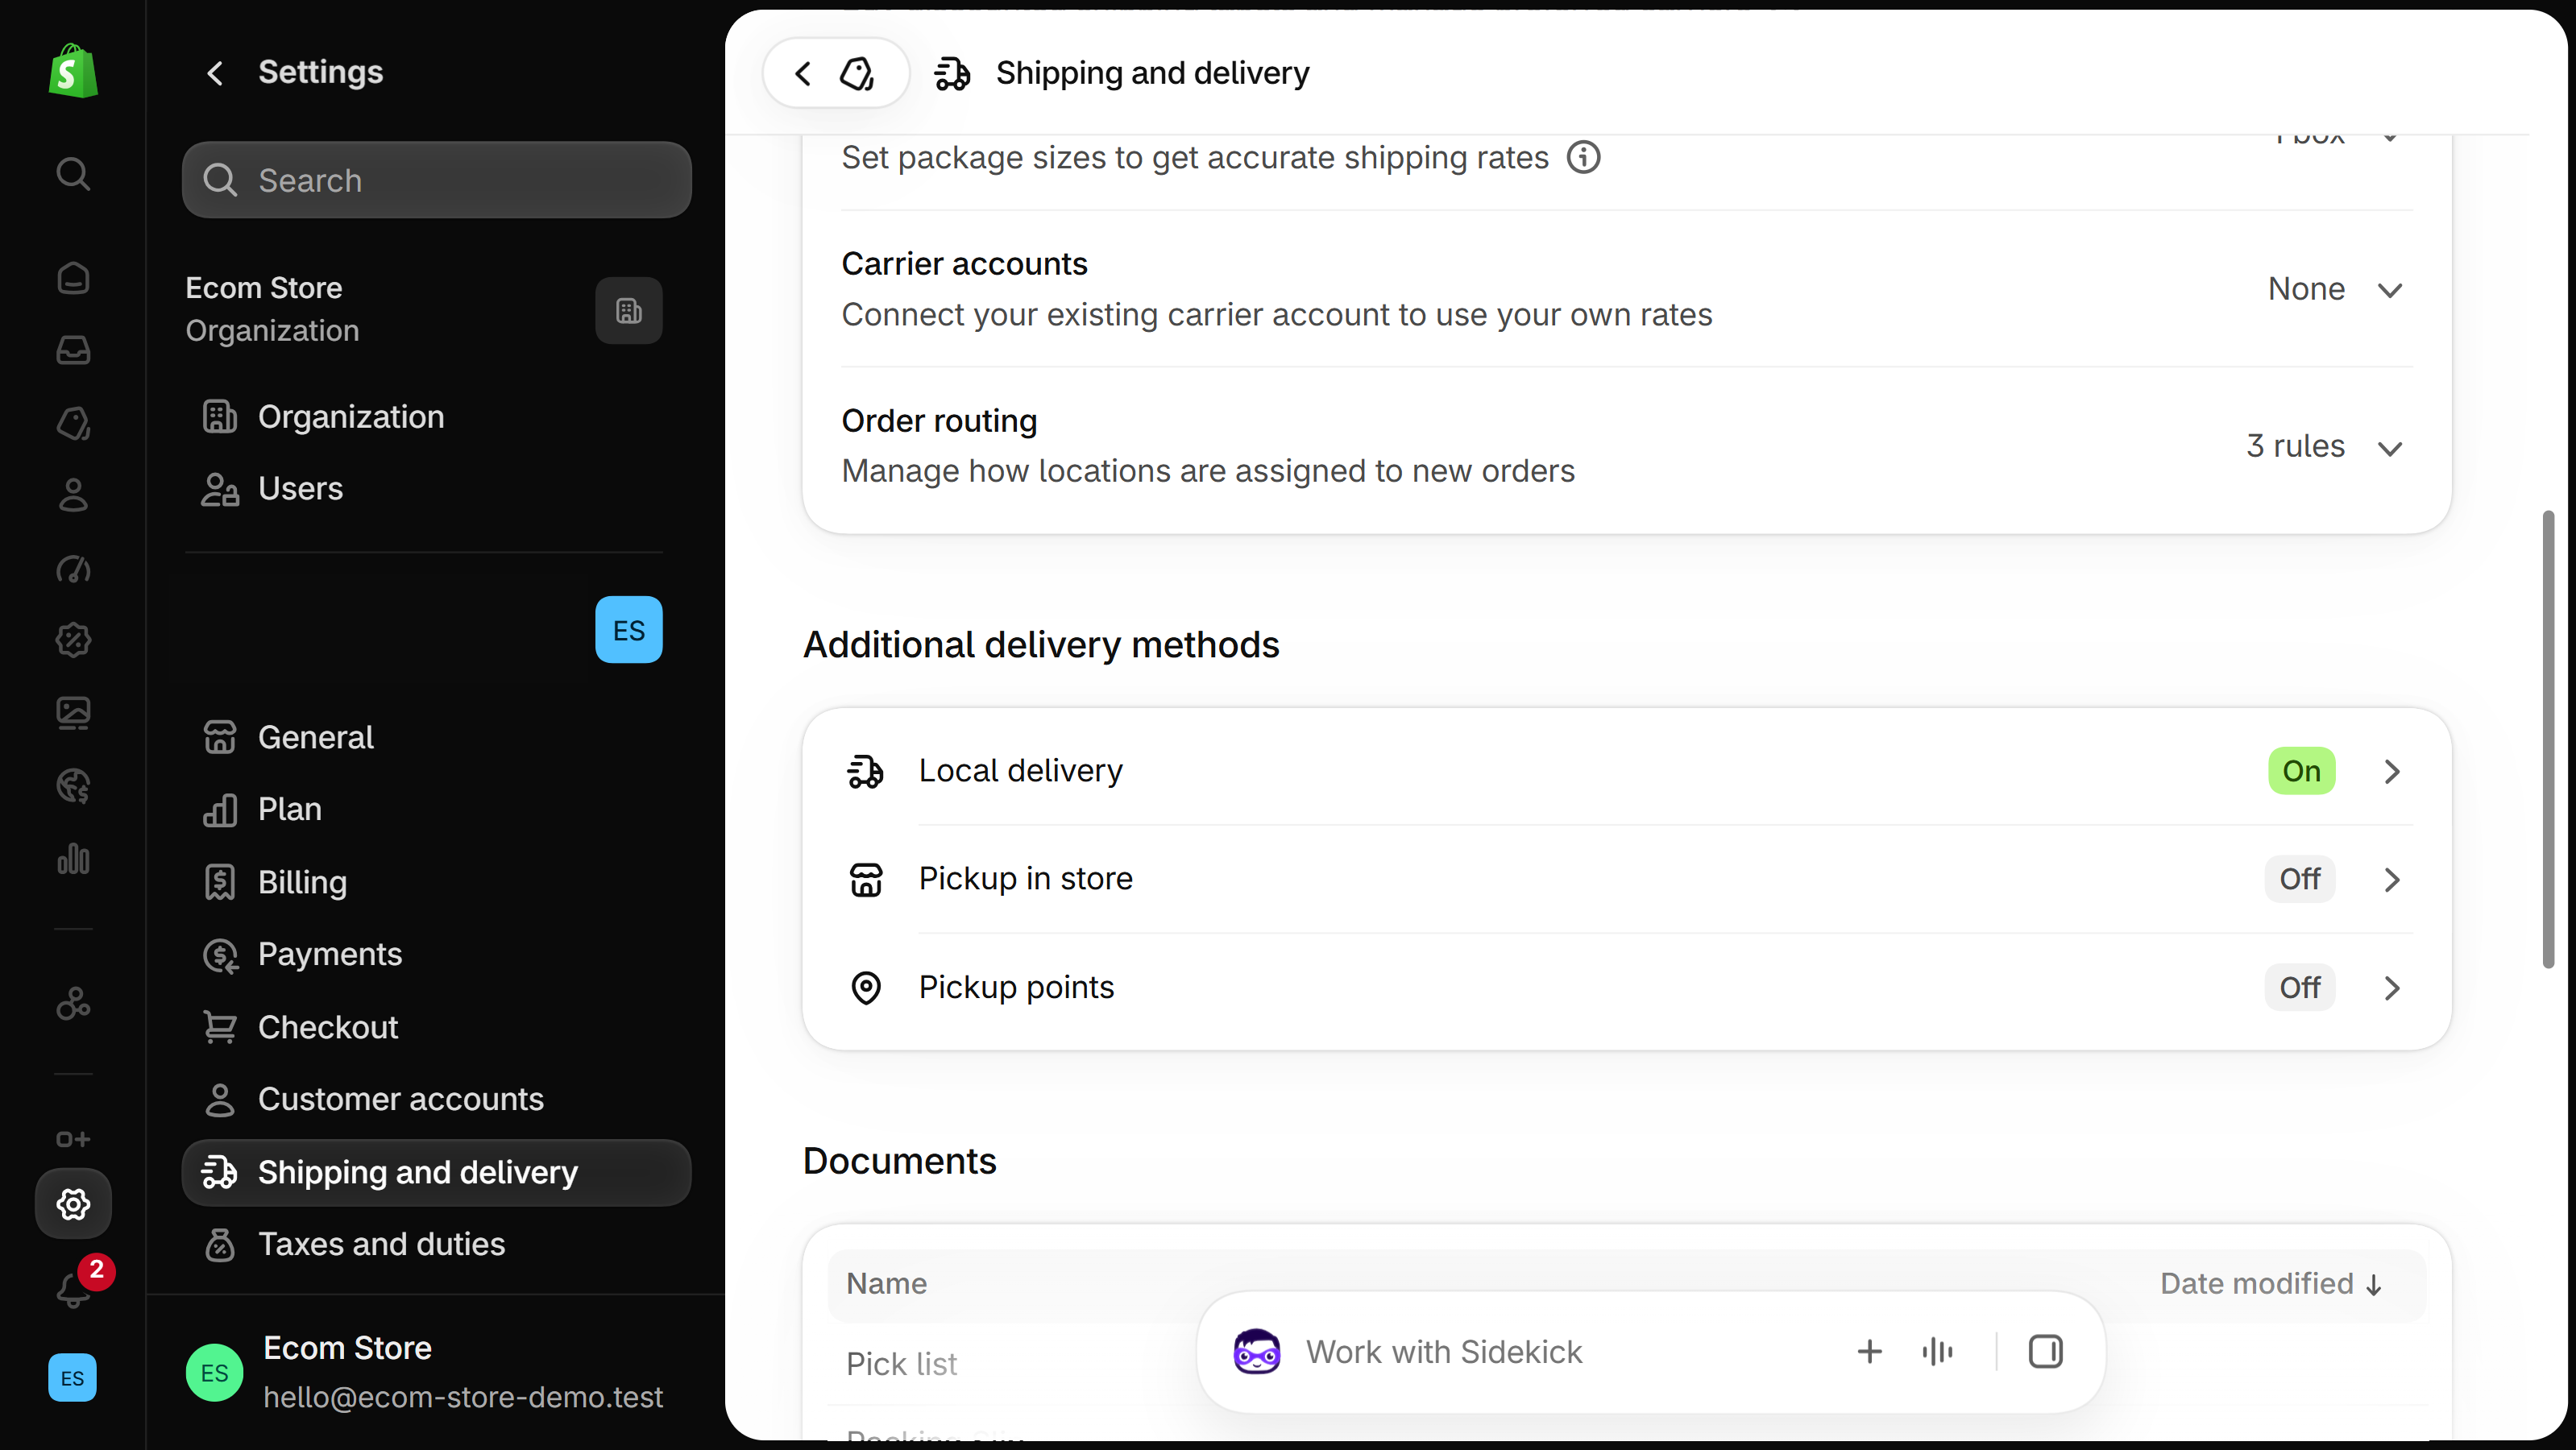Toggle the Sidekick side panel icon
Screen dimensions: 2576x1450
click(x=2045, y=1352)
